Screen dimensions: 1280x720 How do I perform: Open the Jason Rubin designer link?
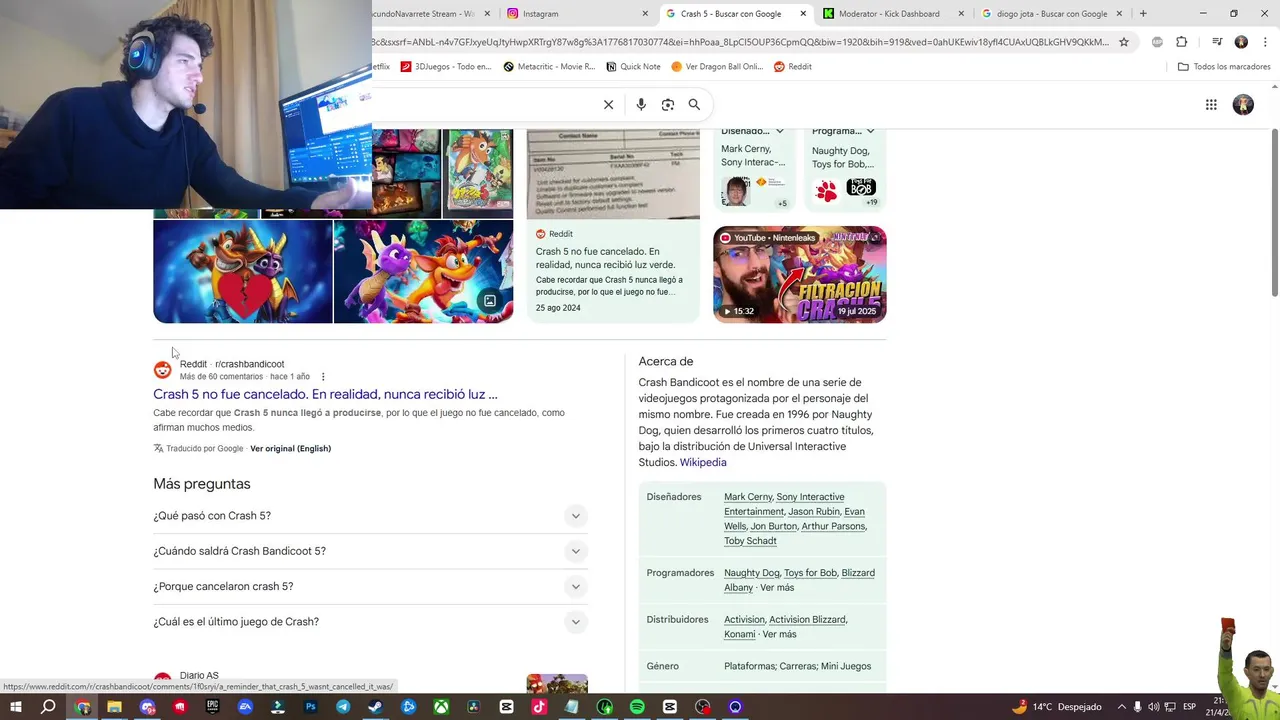coord(813,512)
